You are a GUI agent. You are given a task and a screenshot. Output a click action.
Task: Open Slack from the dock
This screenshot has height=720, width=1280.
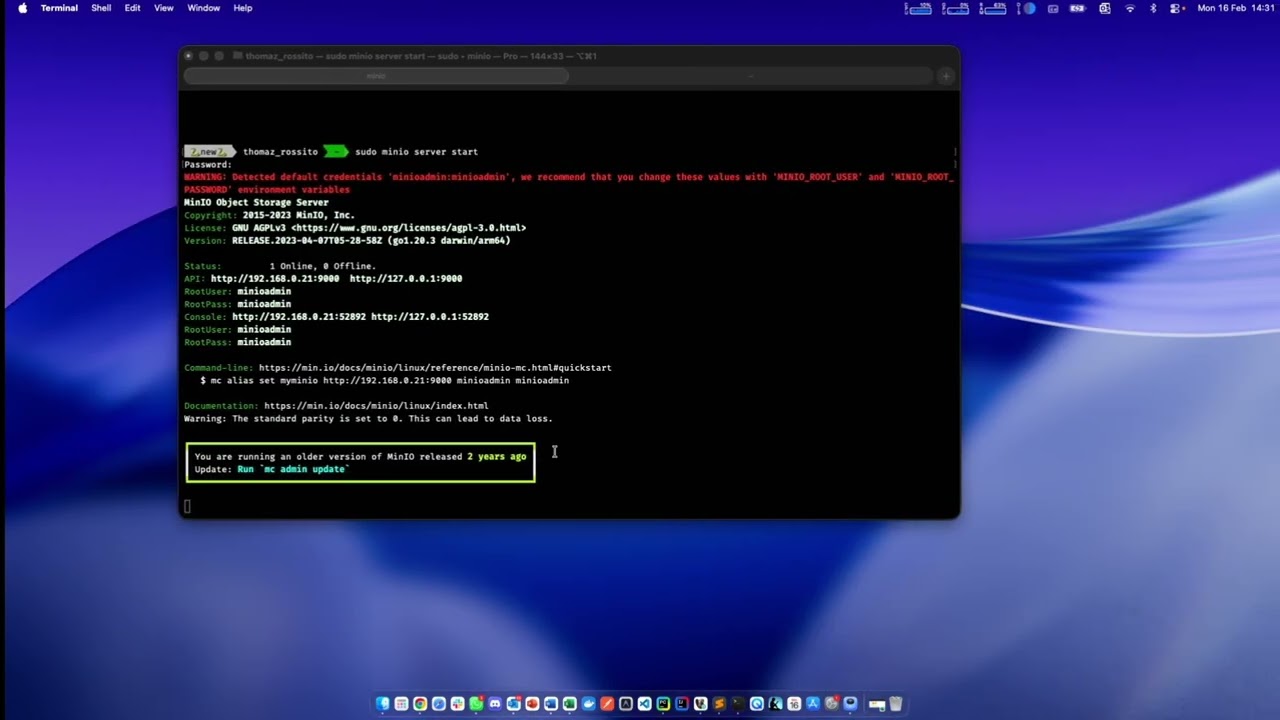tap(457, 704)
